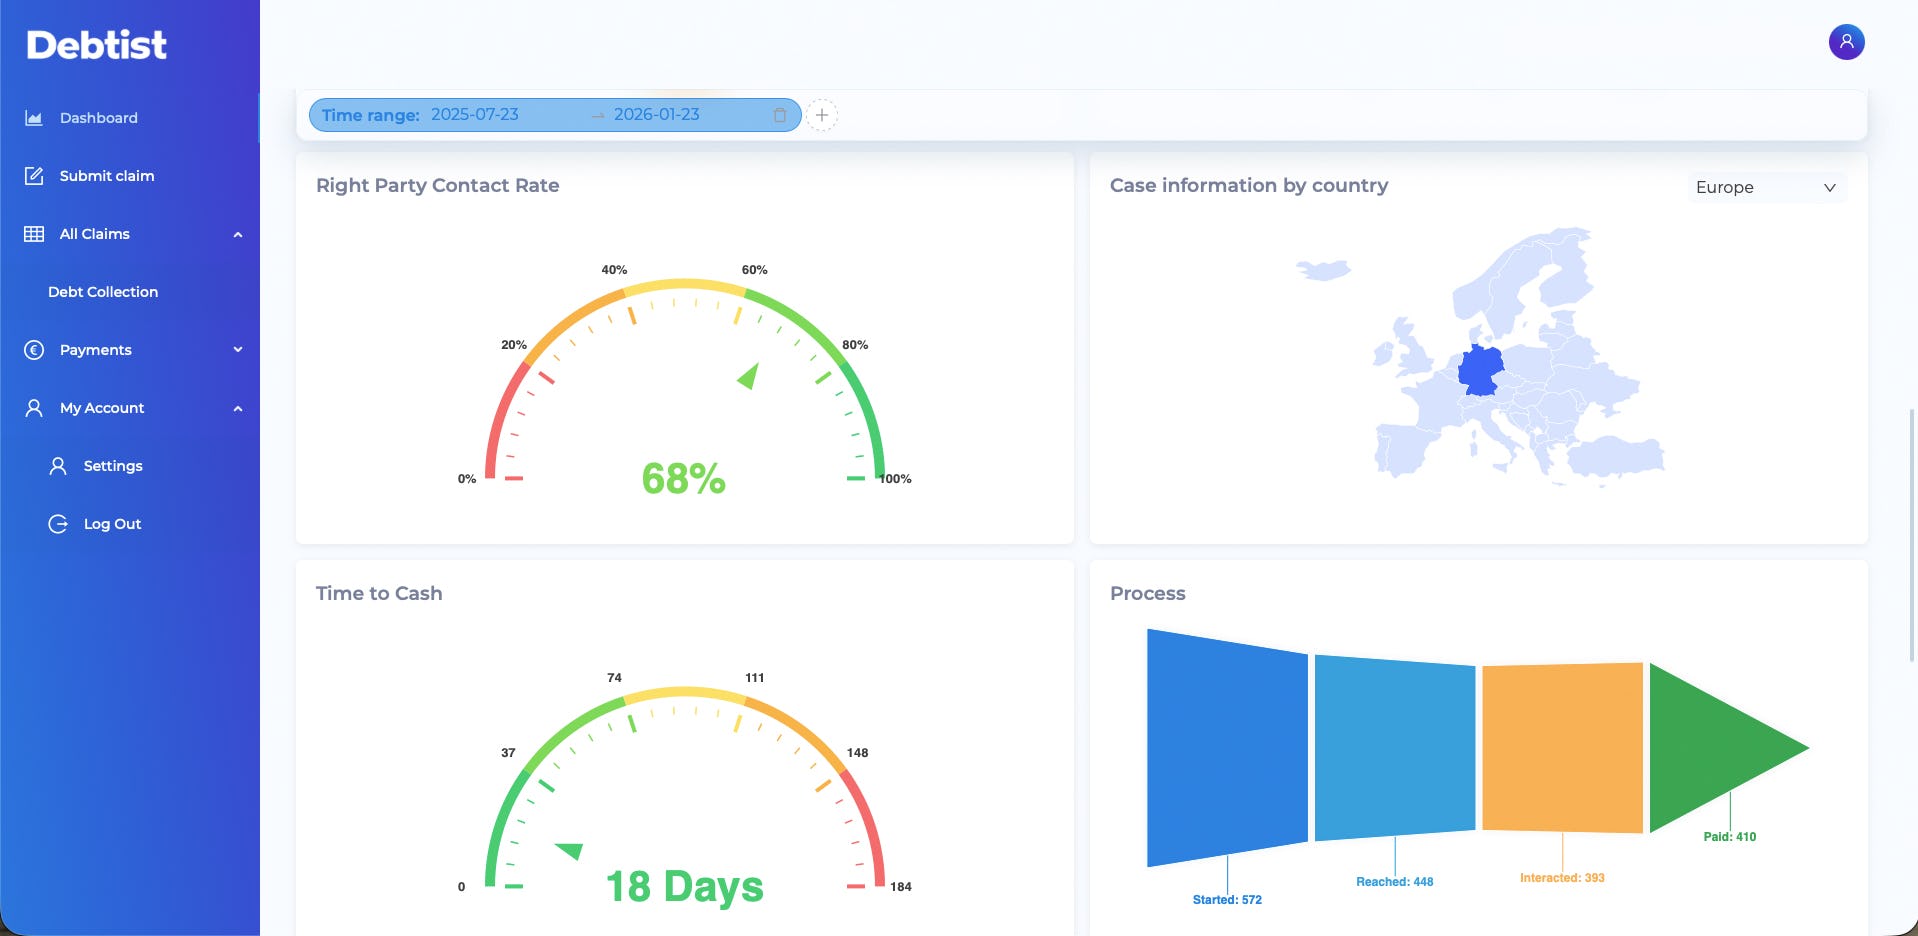Open Settings via its person icon
This screenshot has height=936, width=1918.
coord(57,465)
